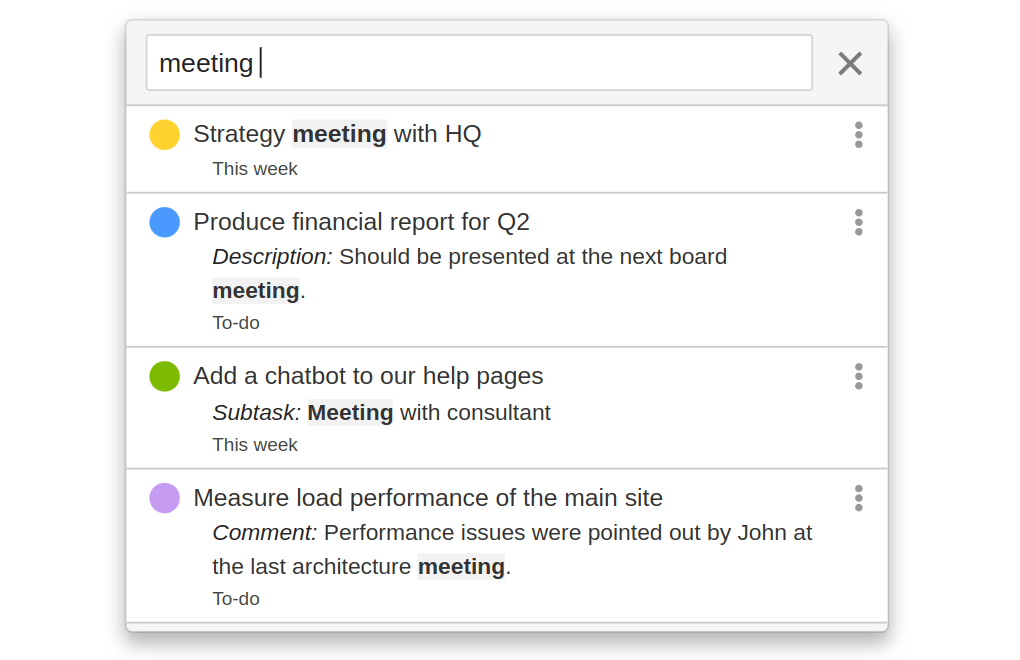Image resolution: width=1020 pixels, height=660 pixels.
Task: Open more options for load performance task
Action: [858, 498]
